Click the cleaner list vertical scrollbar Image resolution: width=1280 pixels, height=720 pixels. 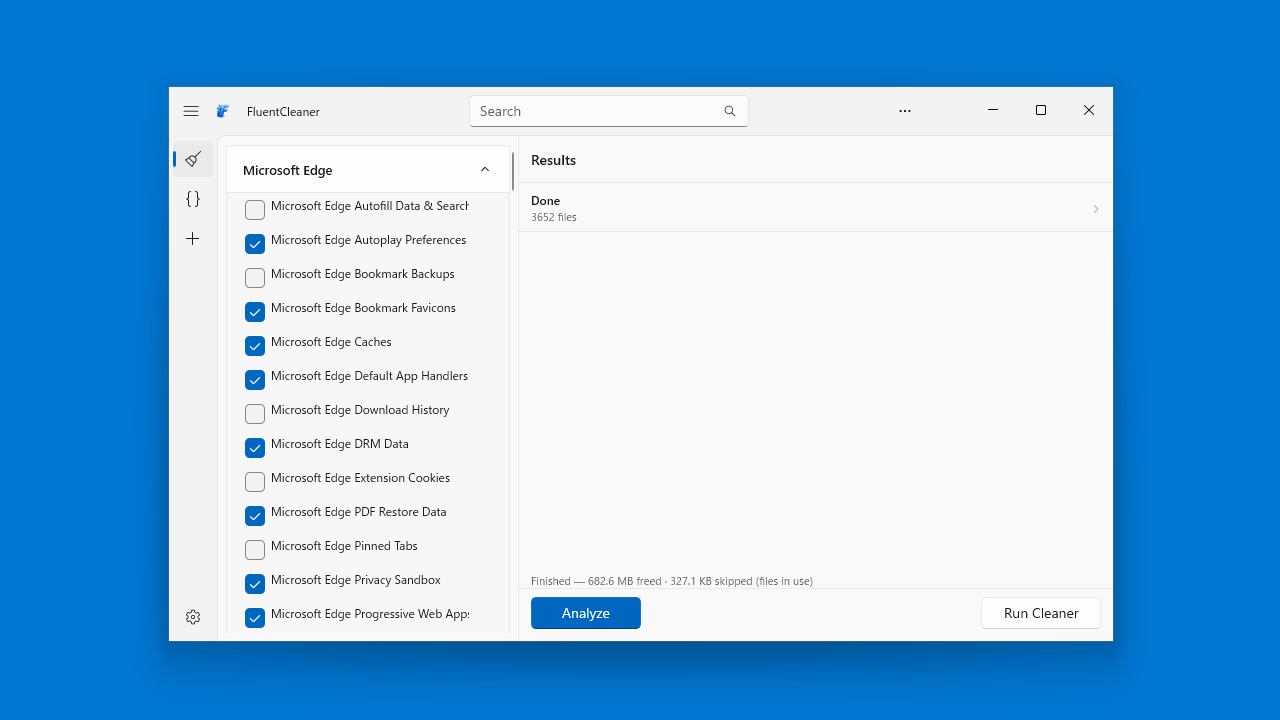[x=513, y=171]
